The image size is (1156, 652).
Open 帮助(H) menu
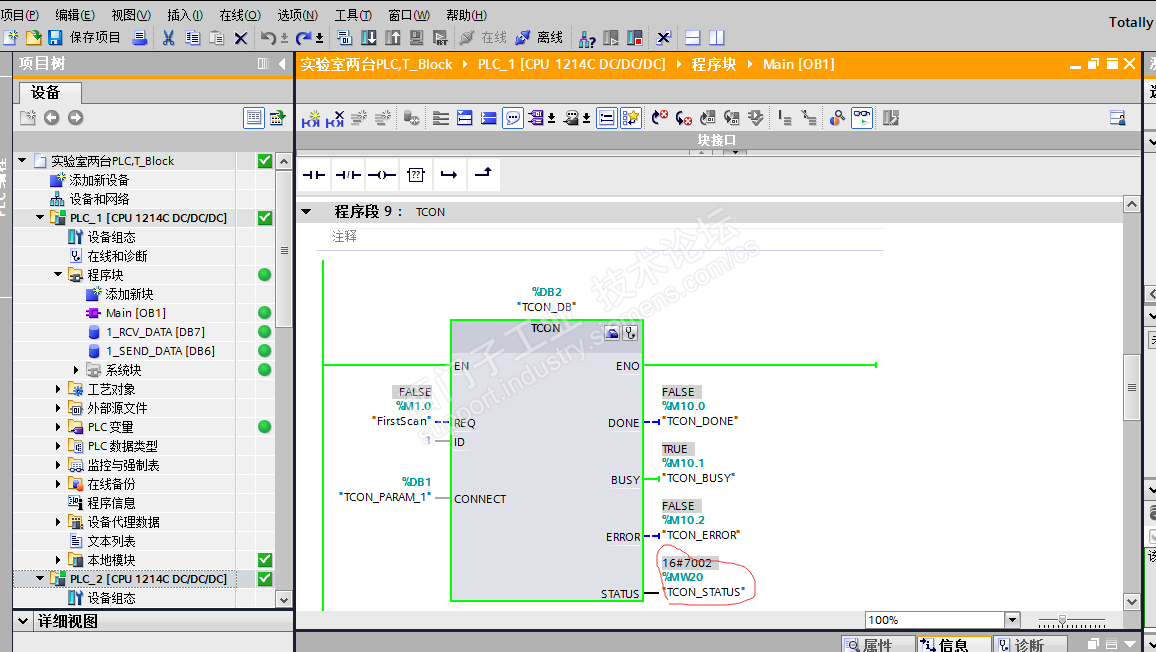pos(466,15)
